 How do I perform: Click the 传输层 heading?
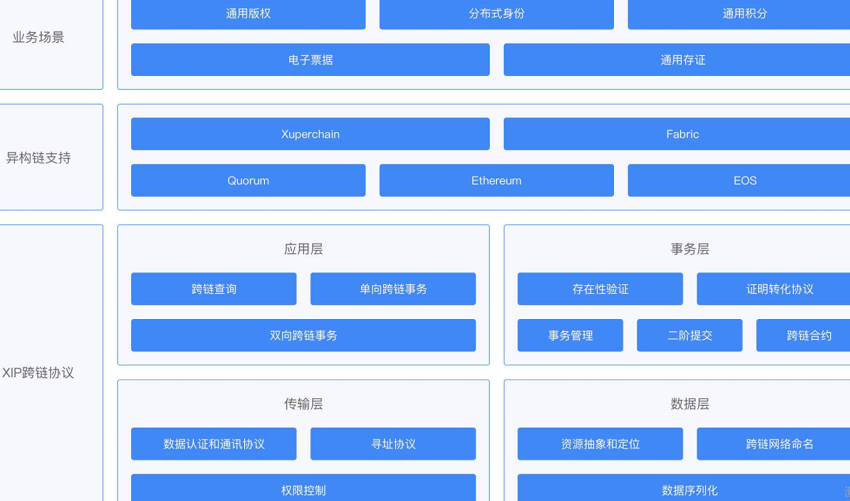303,404
